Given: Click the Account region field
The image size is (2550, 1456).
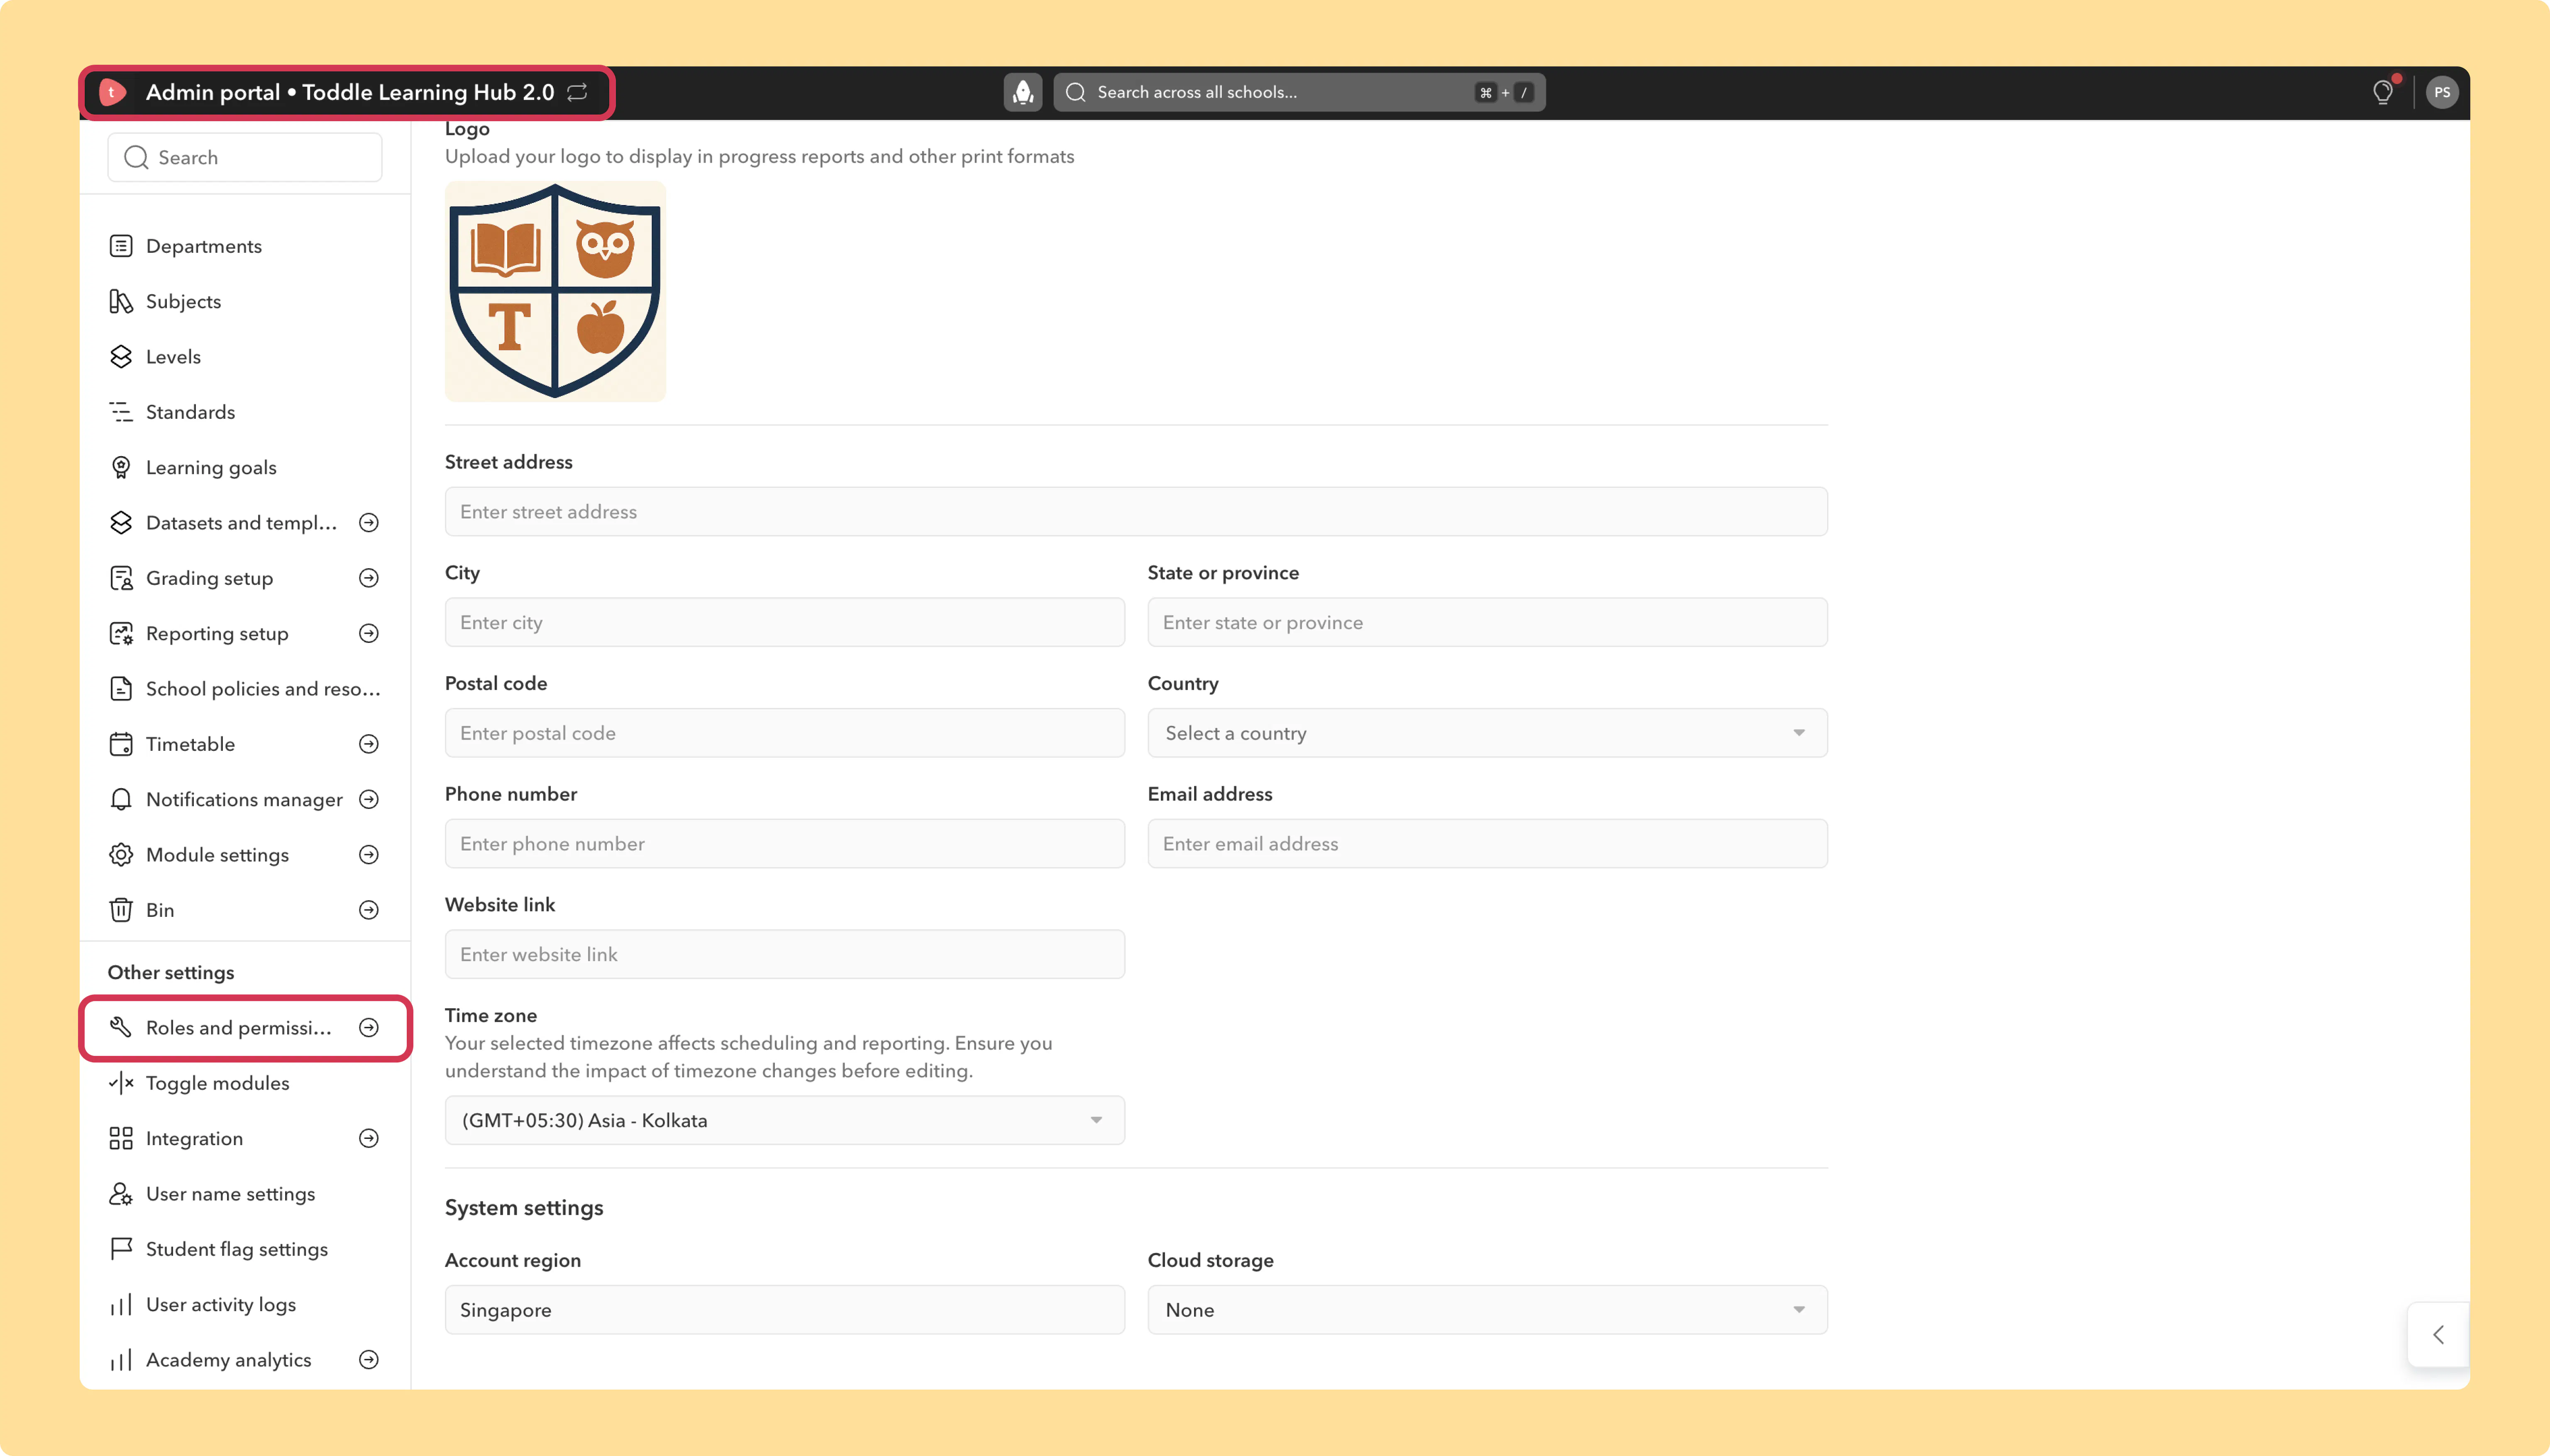Looking at the screenshot, I should 785,1310.
